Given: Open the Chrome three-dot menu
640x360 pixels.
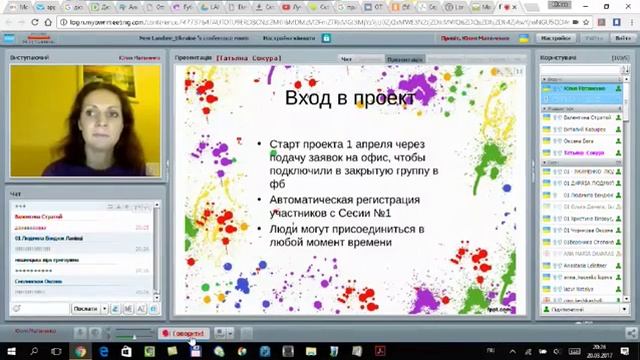Looking at the screenshot, I should point(632,22).
